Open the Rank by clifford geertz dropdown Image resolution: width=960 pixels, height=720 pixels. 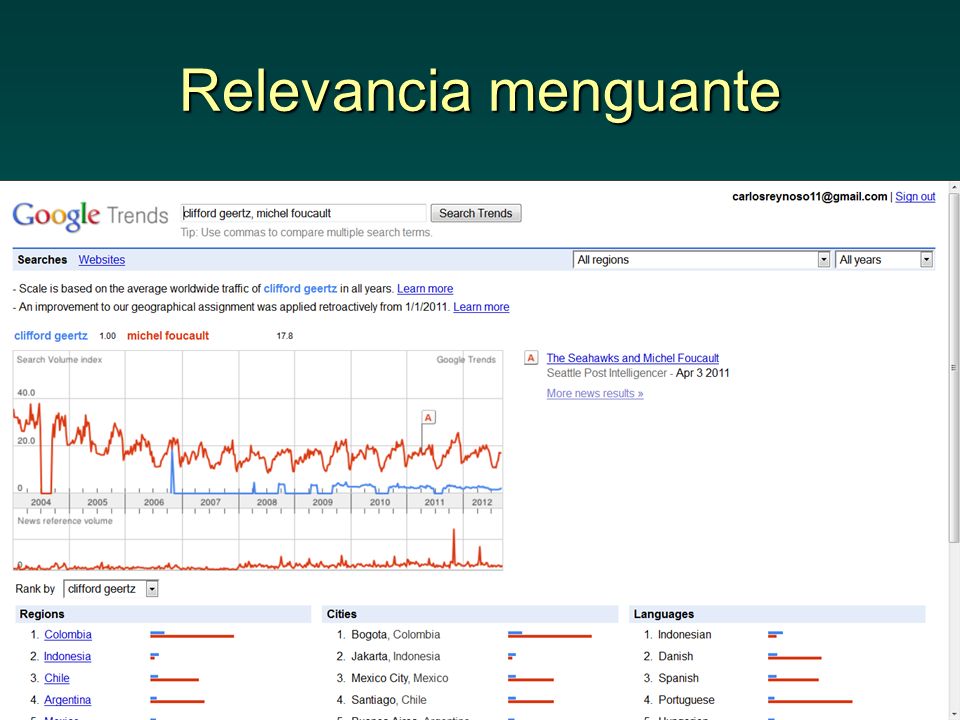click(111, 589)
